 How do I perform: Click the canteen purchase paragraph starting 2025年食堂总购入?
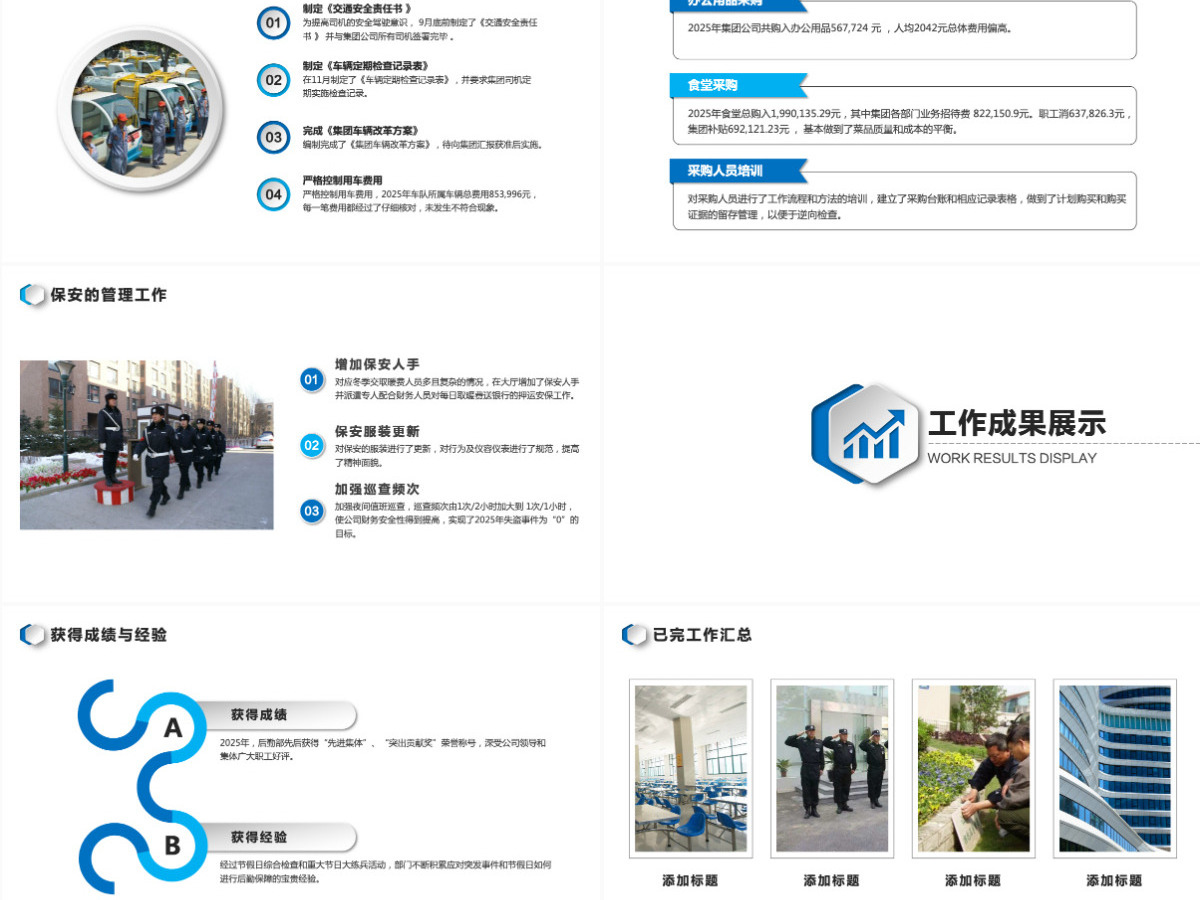[x=909, y=121]
